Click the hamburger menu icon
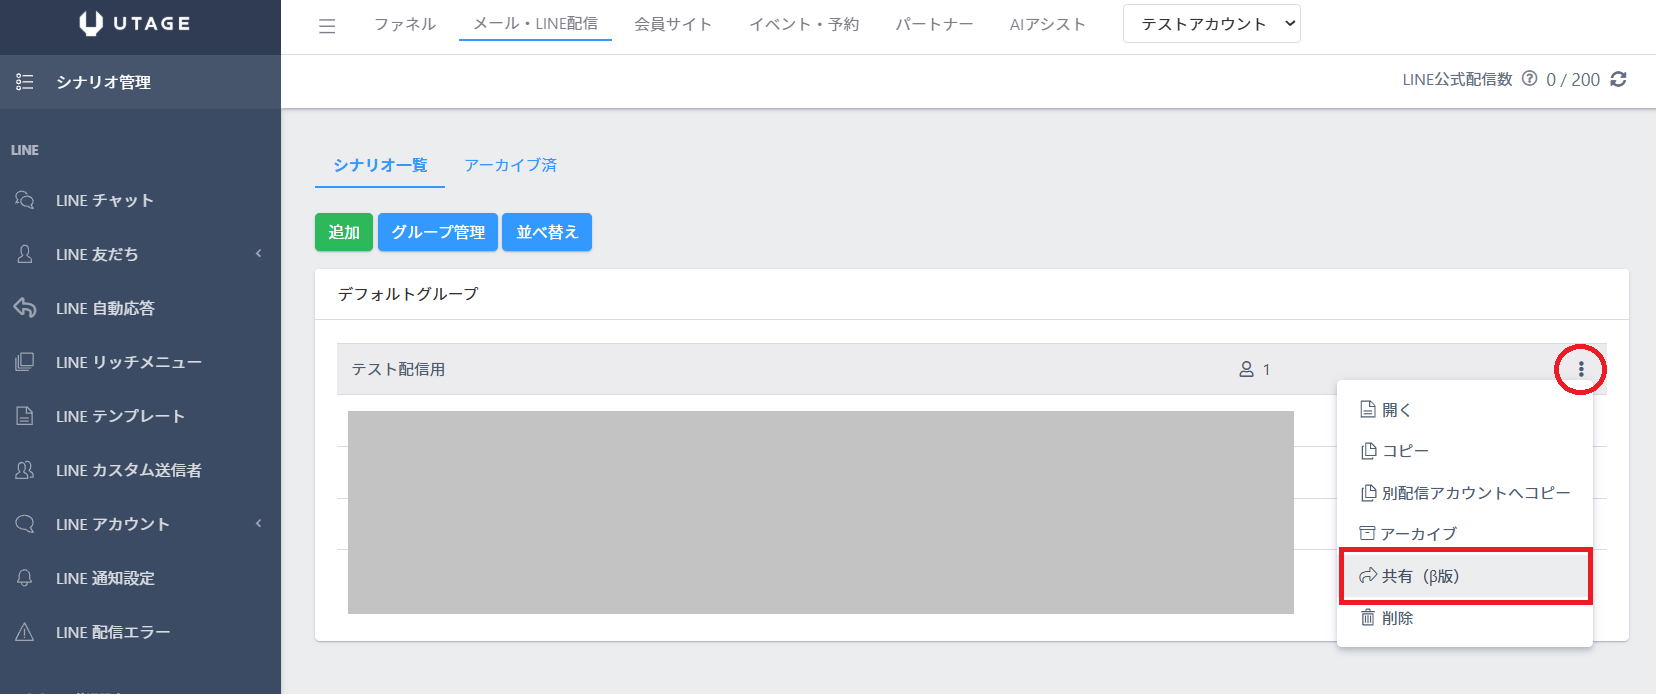The image size is (1656, 694). (x=327, y=26)
